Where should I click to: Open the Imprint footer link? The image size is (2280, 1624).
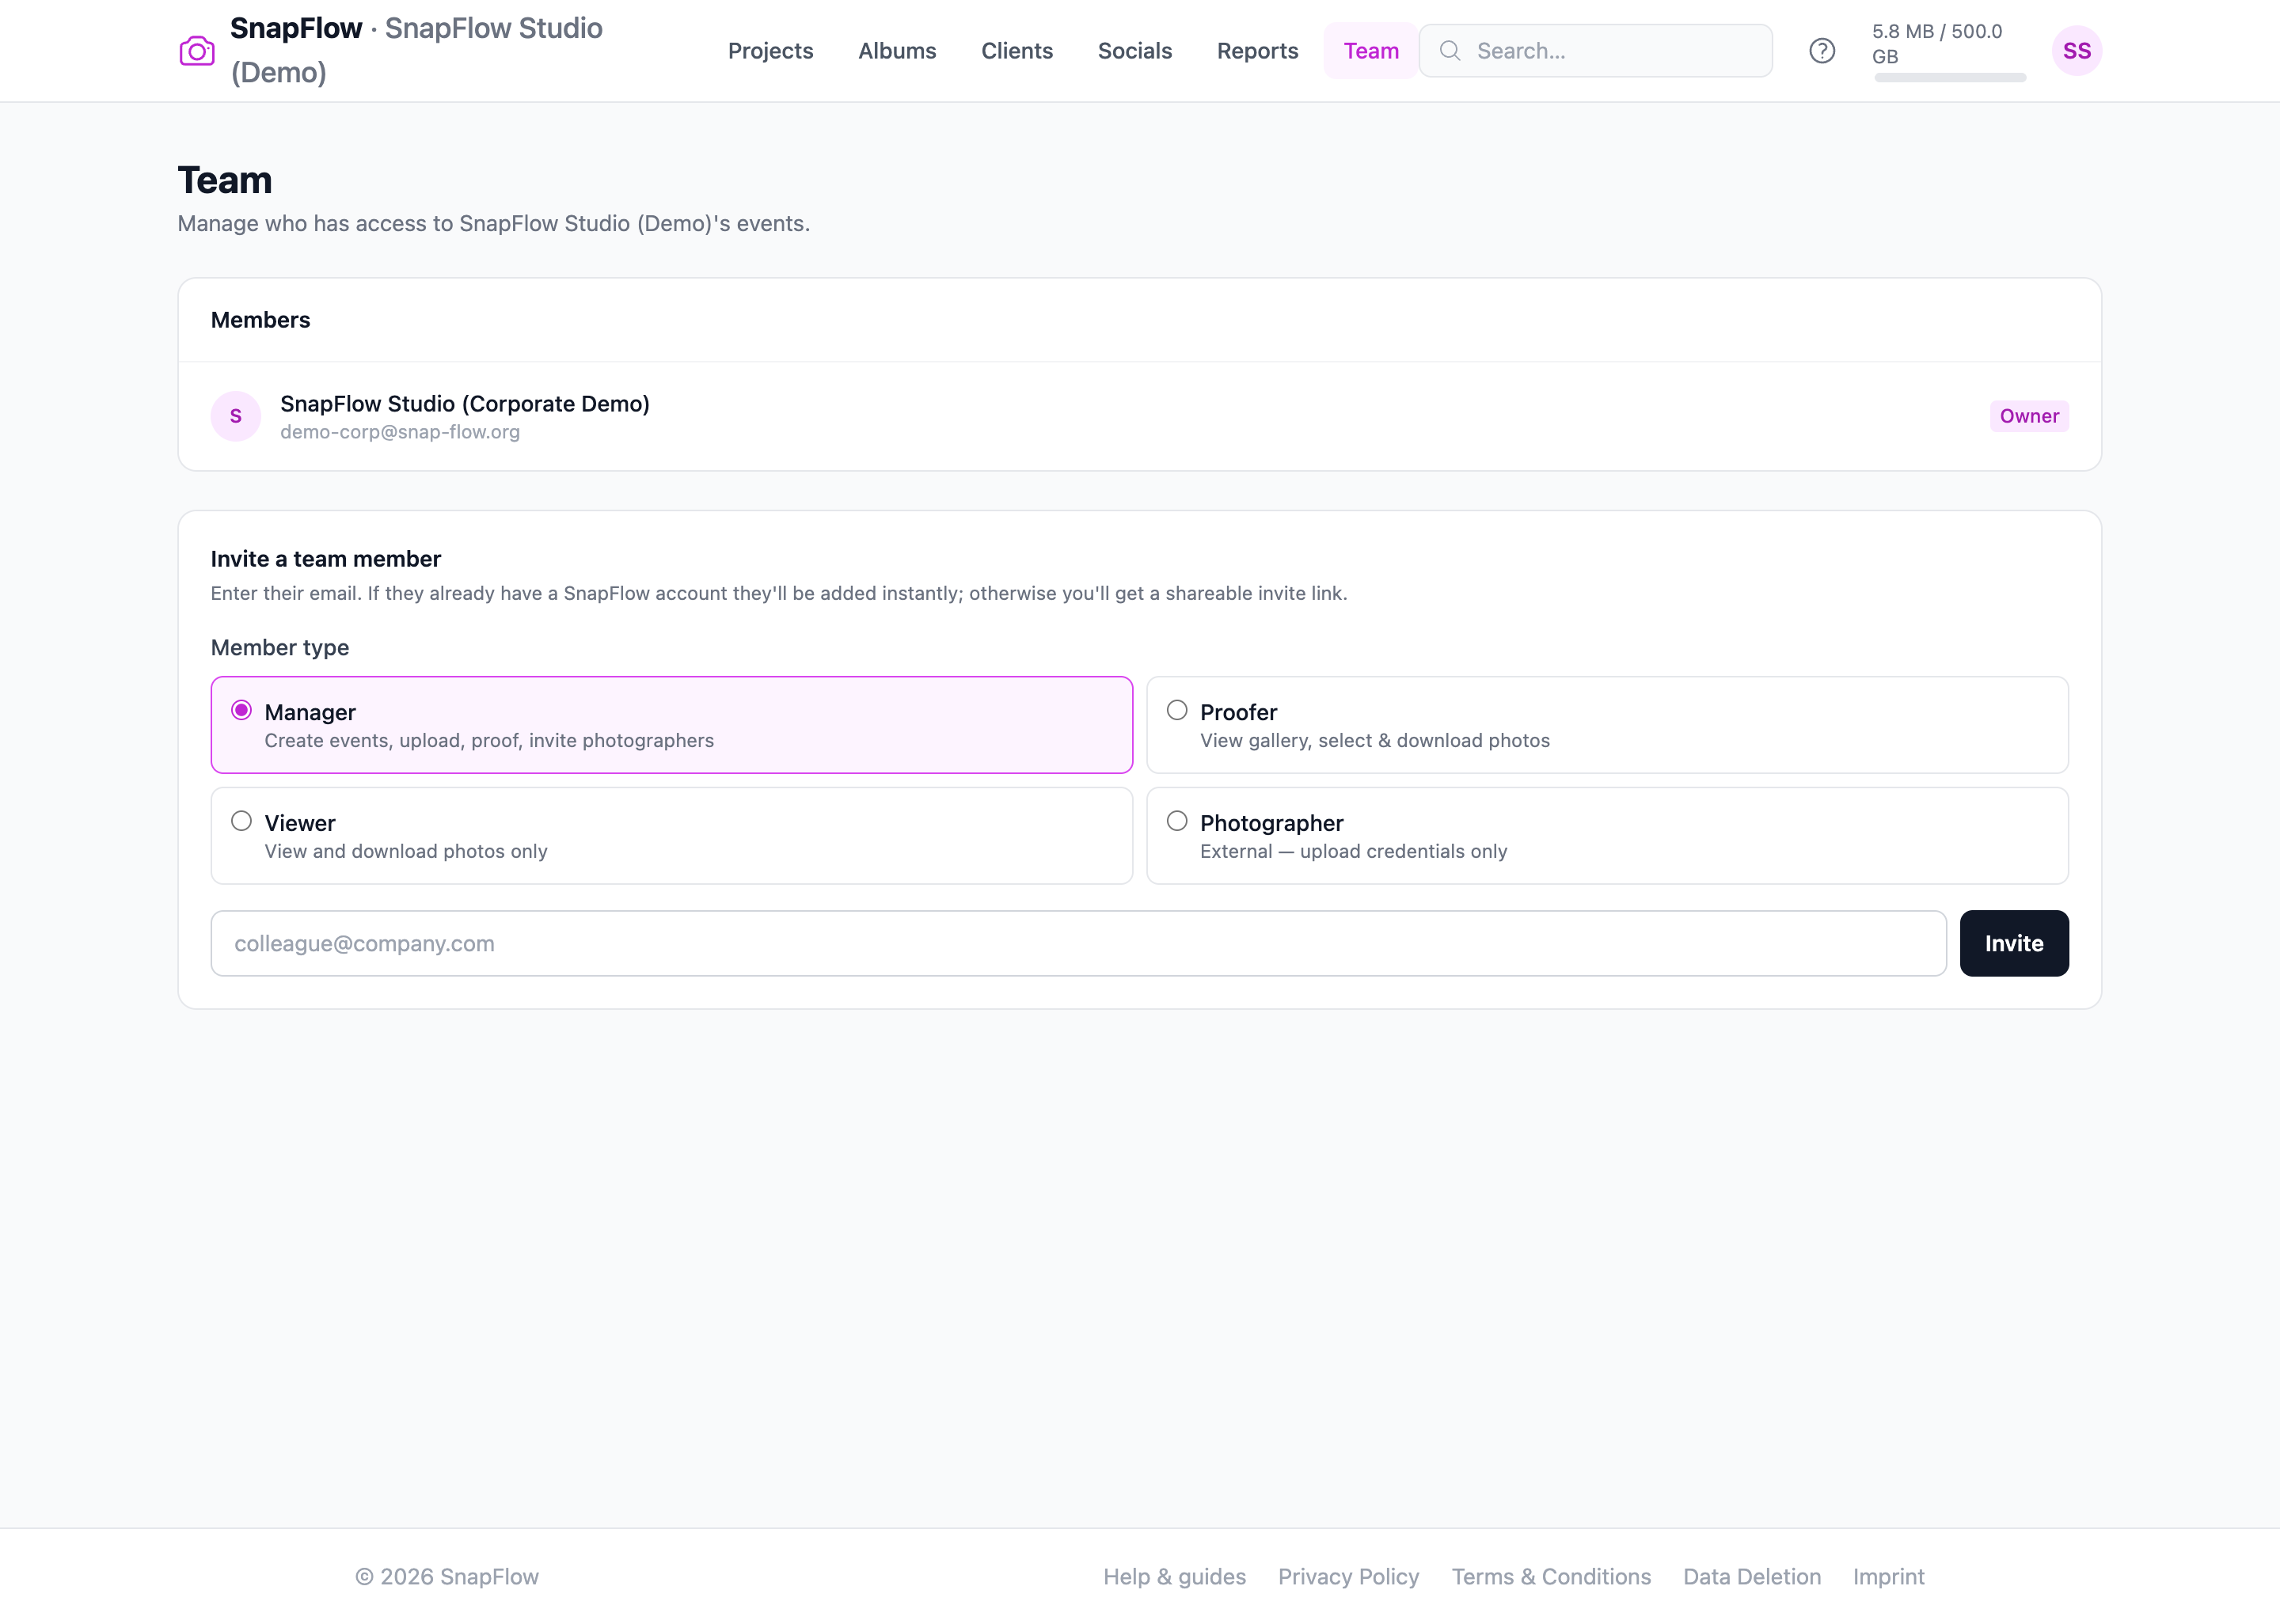pyautogui.click(x=1888, y=1576)
